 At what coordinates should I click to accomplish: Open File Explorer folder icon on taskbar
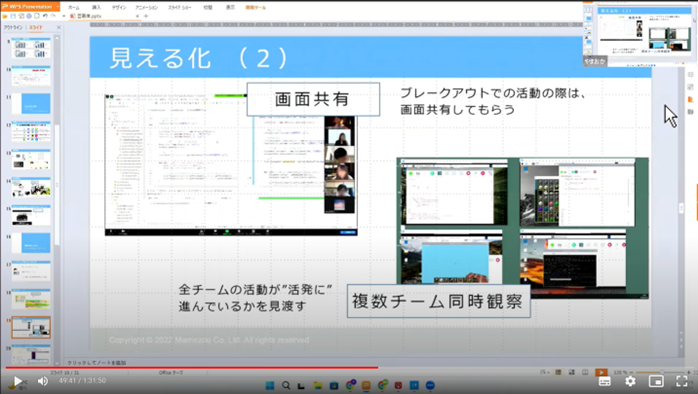317,386
